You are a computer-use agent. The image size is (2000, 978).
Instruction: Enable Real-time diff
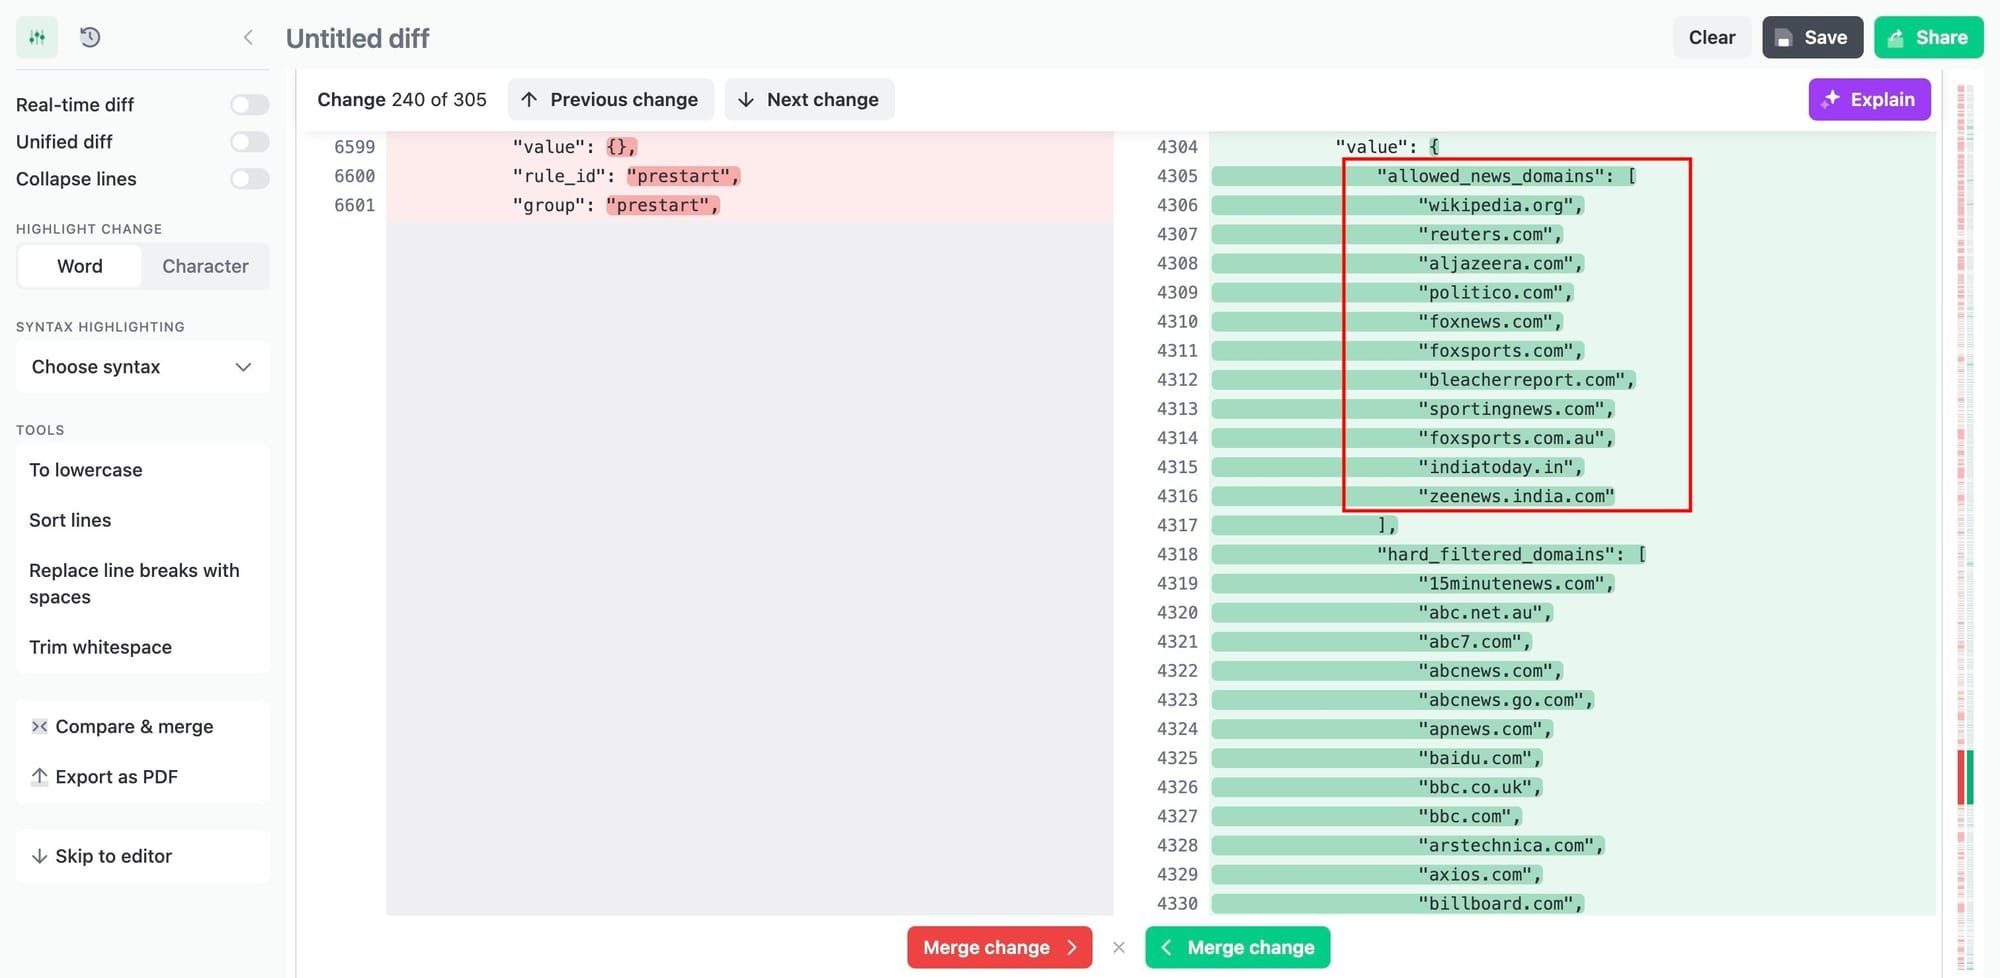pos(249,104)
